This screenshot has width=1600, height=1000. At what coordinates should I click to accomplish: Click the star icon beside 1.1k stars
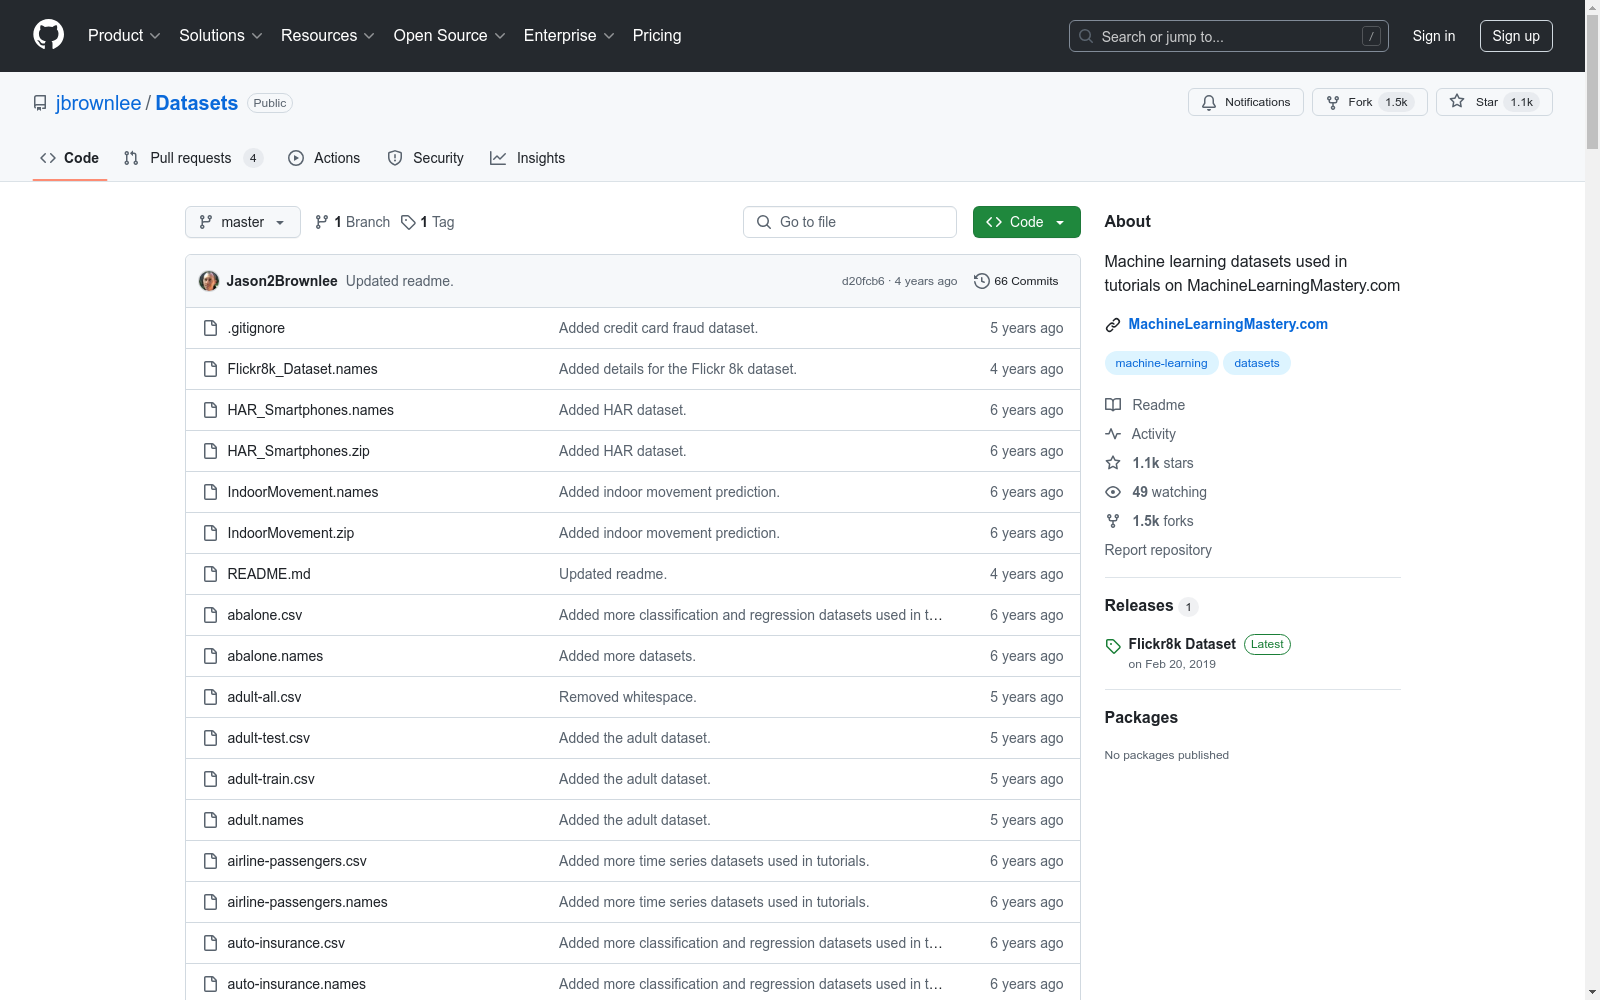(1113, 463)
